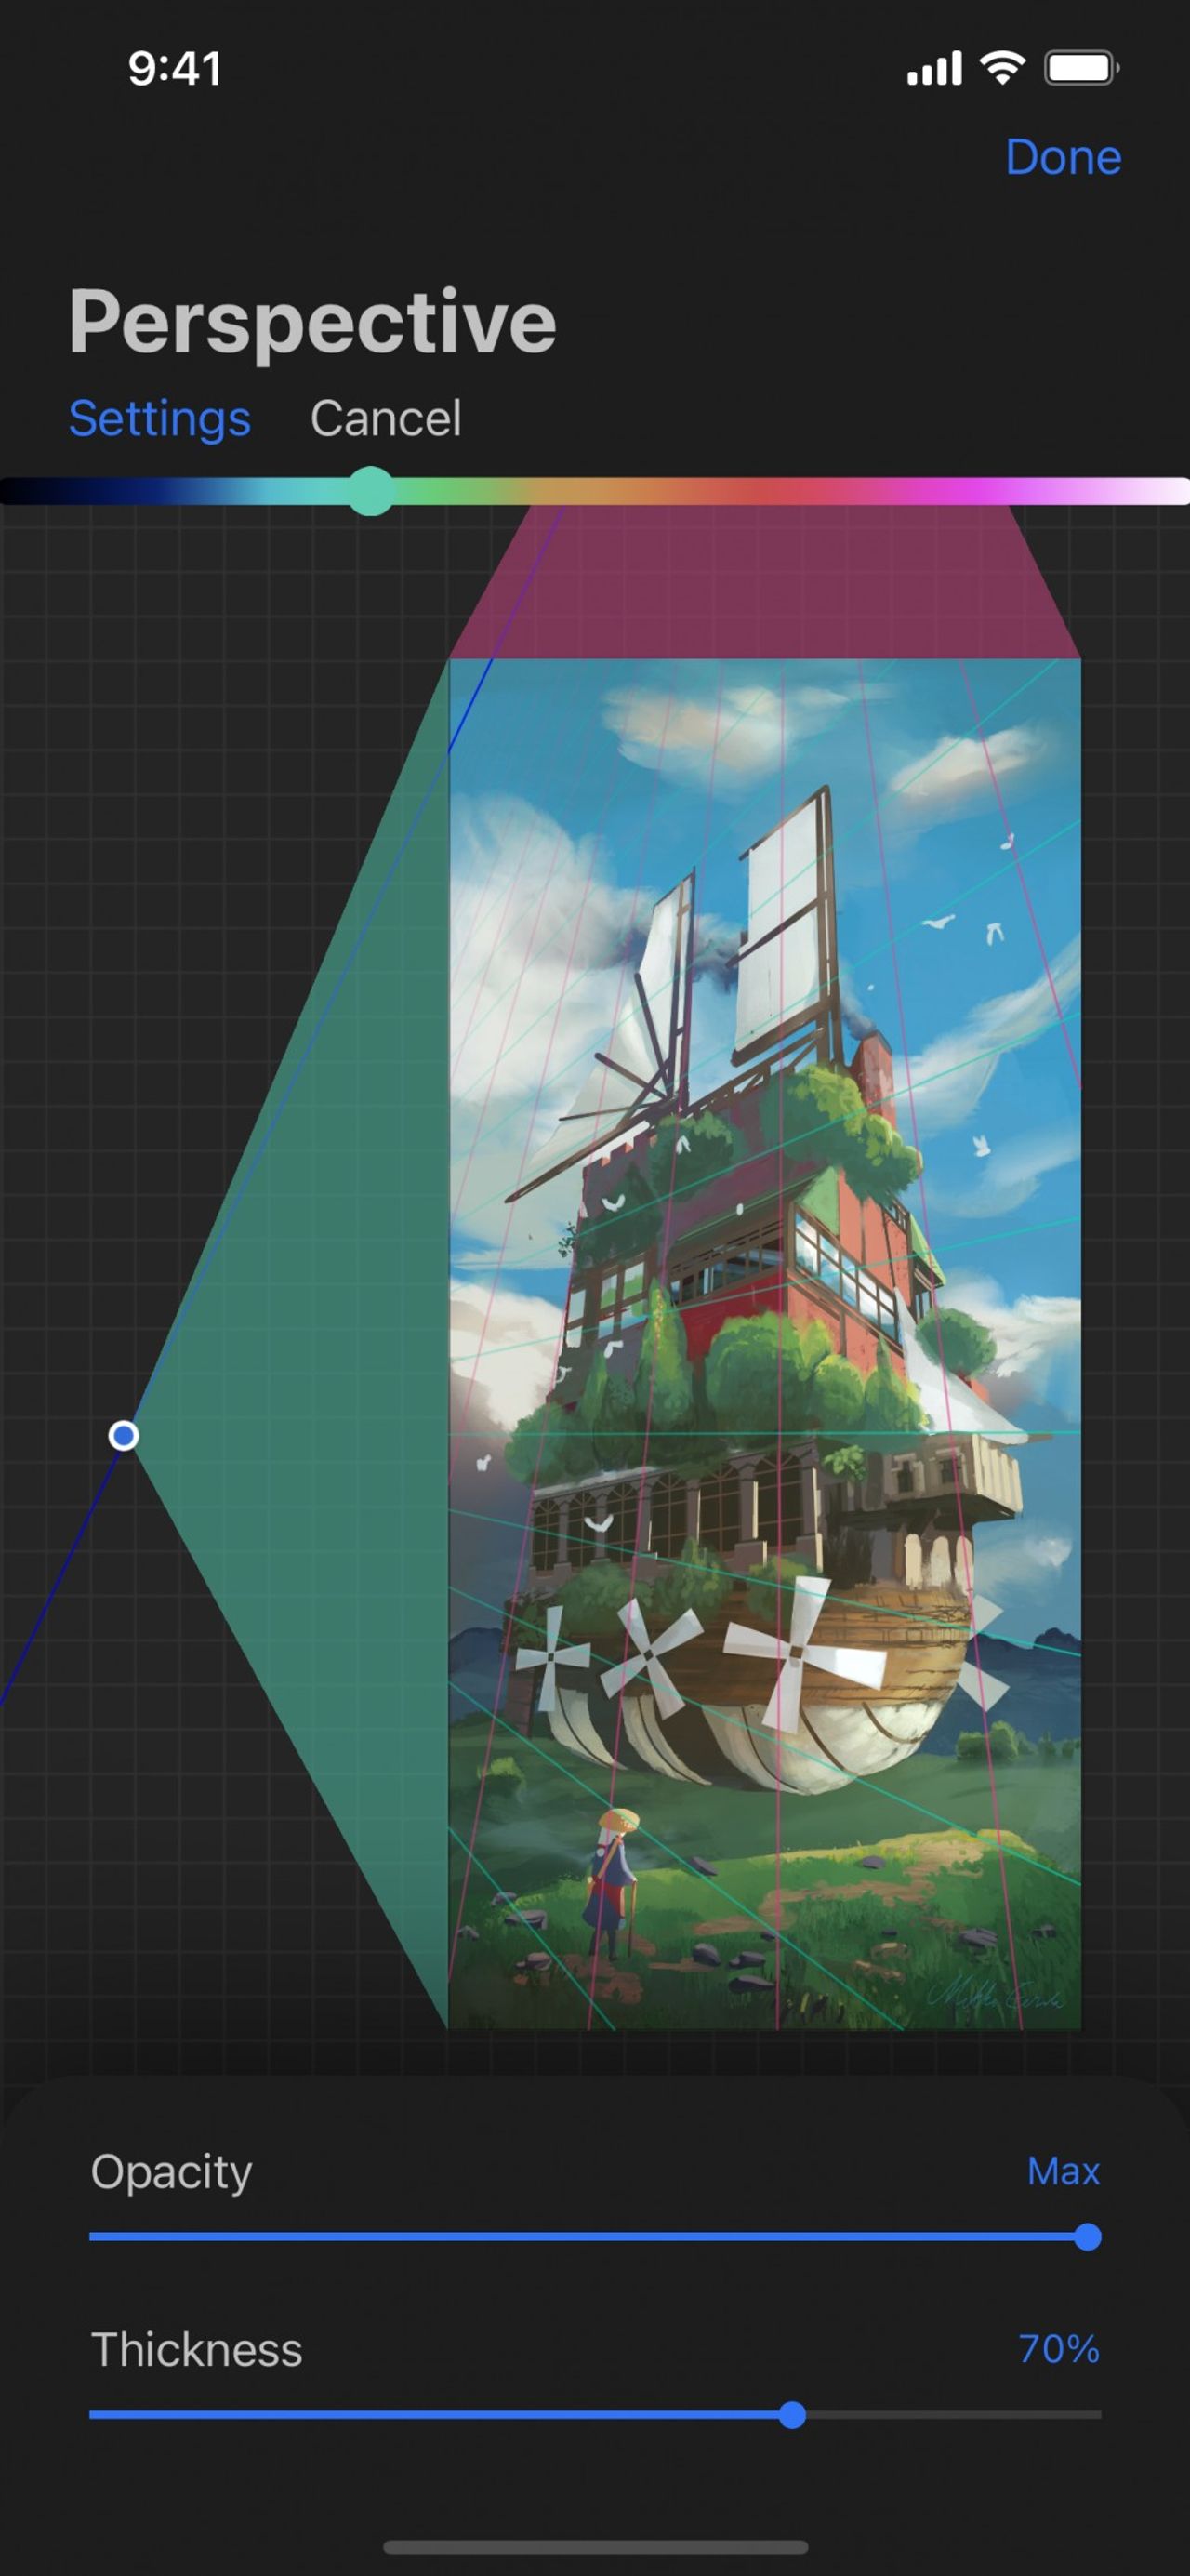Tap the Max opacity value

[x=1063, y=2171]
